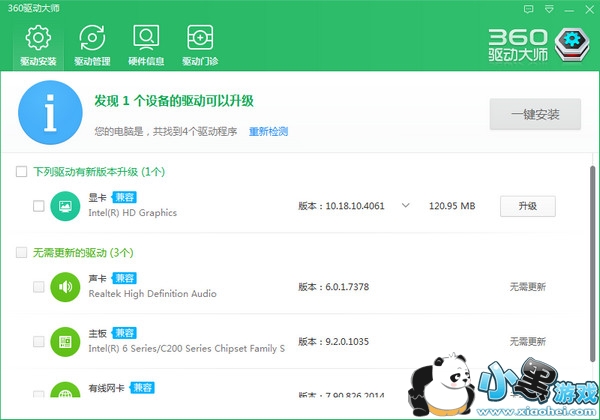
Task: Switch to 驱动管理 tab
Action: click(92, 46)
